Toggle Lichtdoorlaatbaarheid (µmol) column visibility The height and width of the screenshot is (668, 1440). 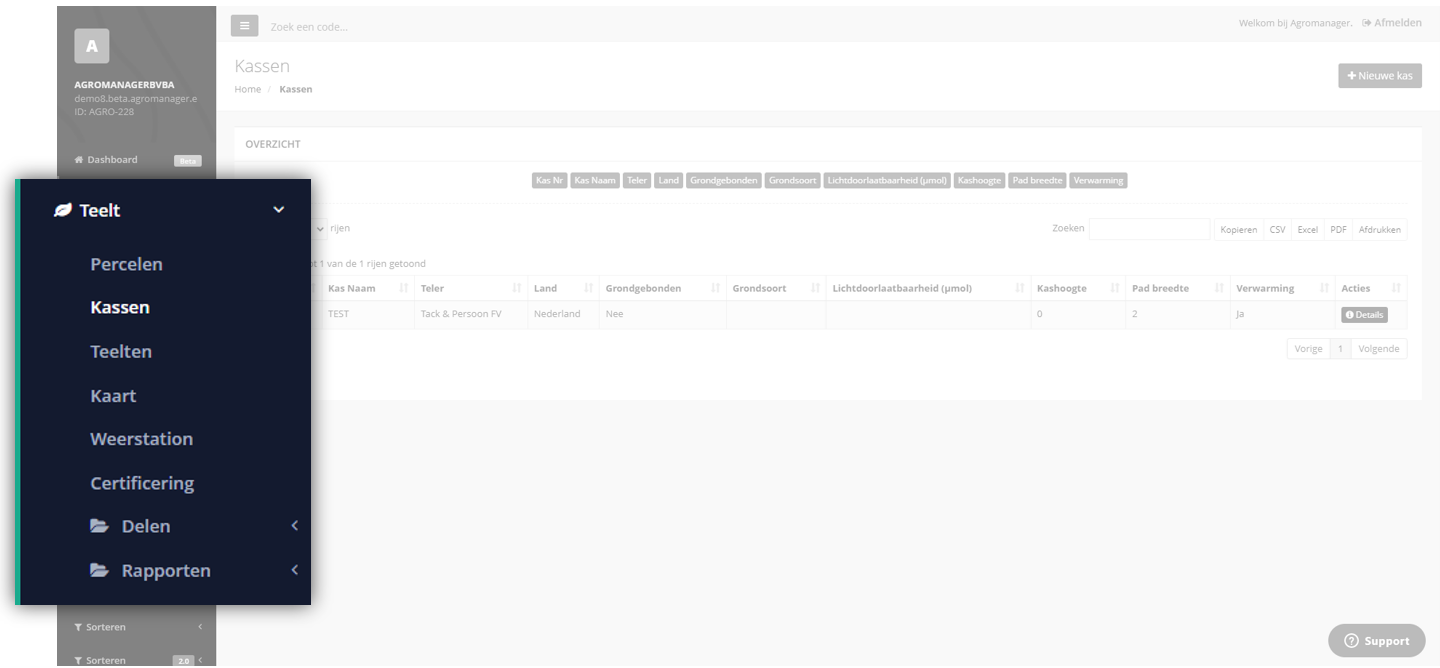(x=887, y=181)
